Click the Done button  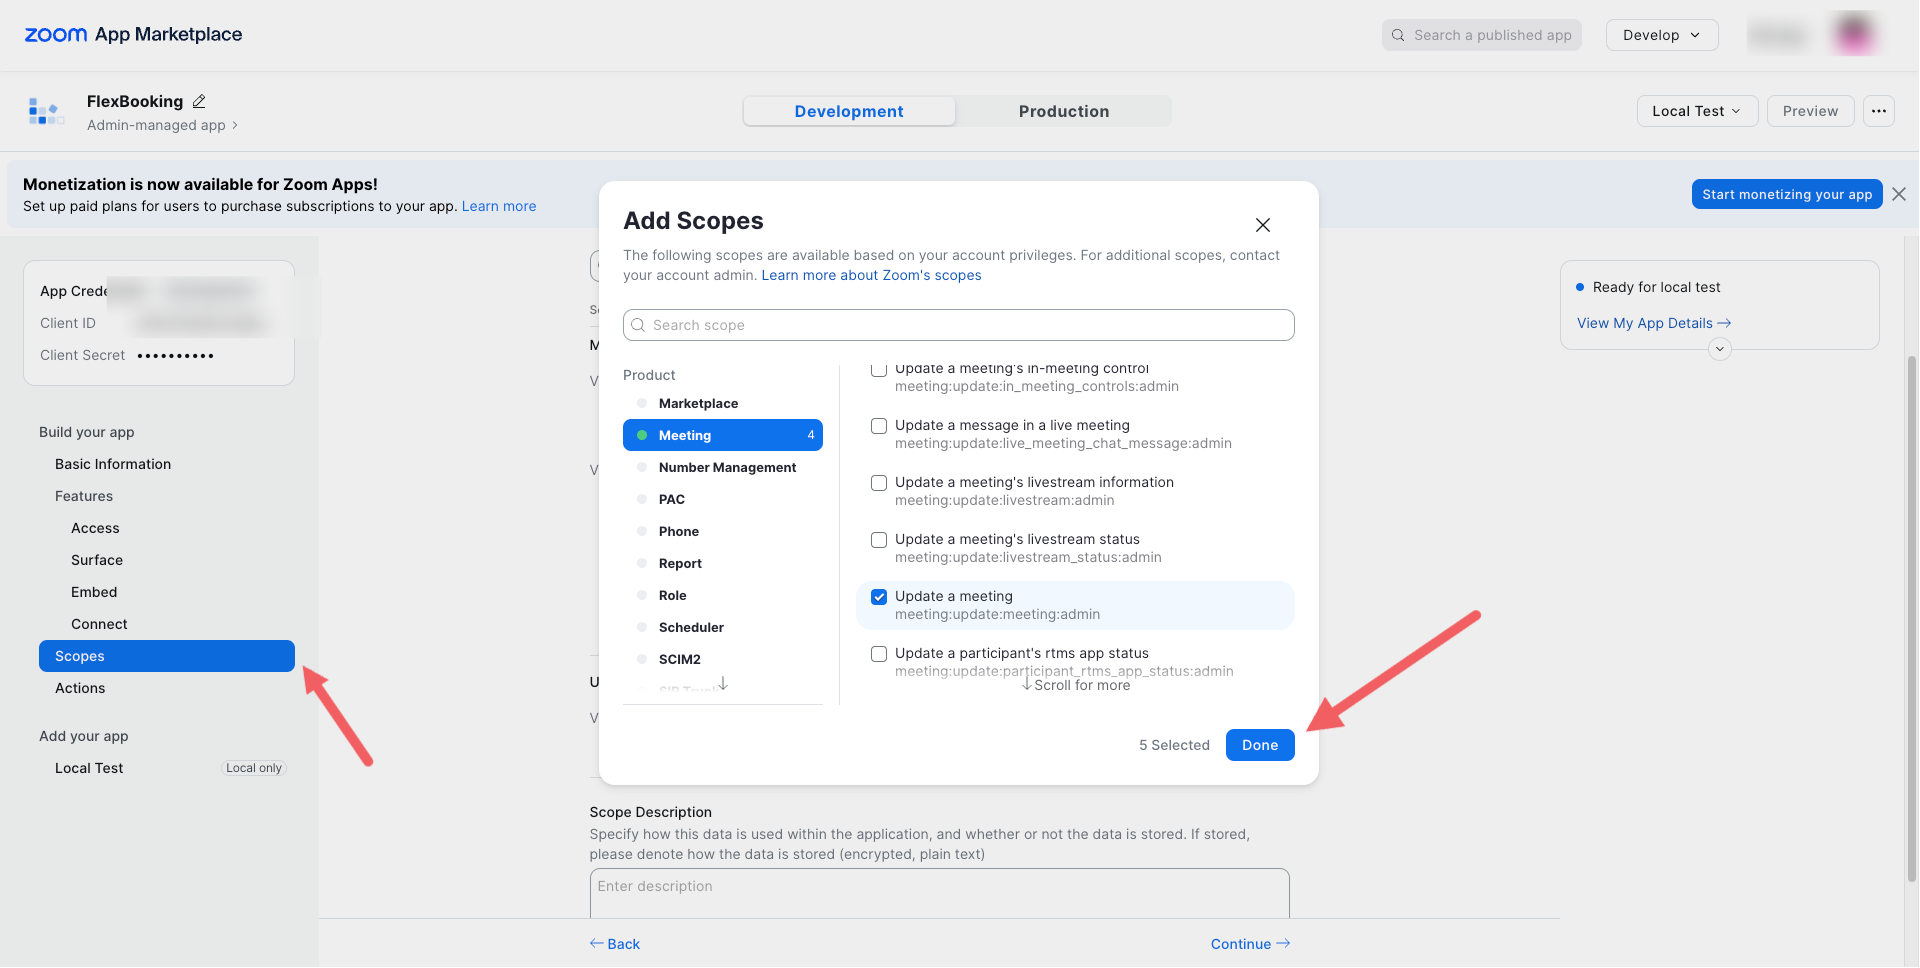[x=1260, y=745]
